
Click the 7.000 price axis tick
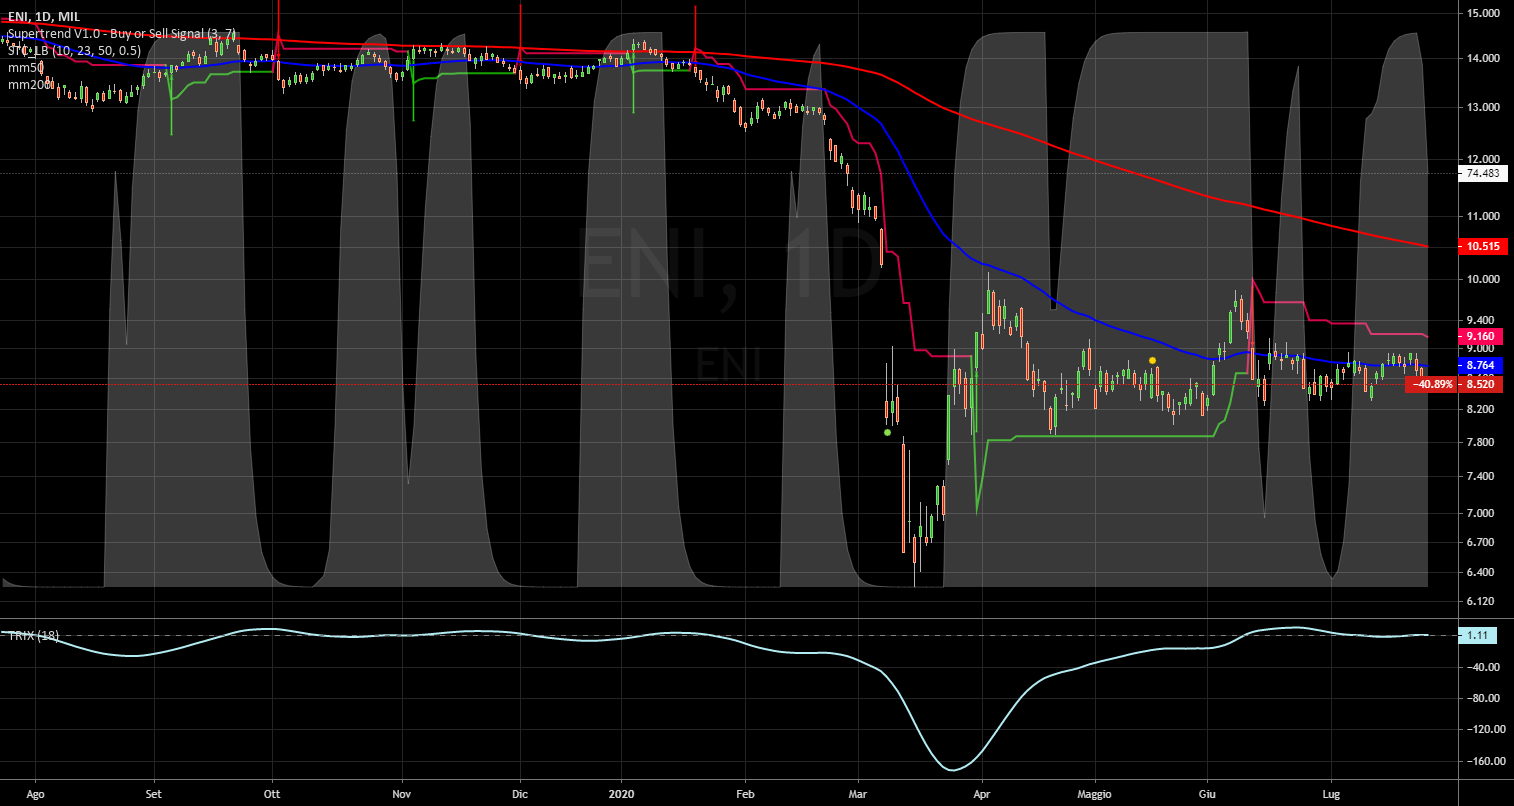point(1482,513)
